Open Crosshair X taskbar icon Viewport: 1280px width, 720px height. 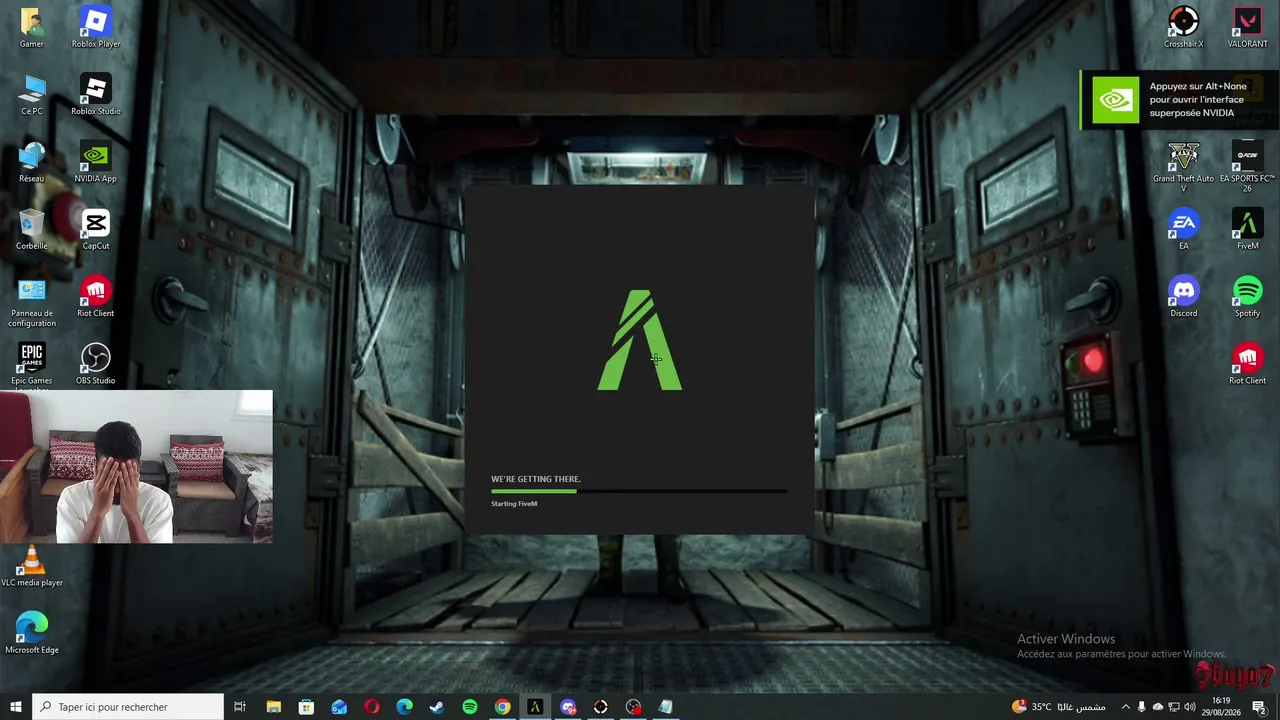pyautogui.click(x=600, y=707)
